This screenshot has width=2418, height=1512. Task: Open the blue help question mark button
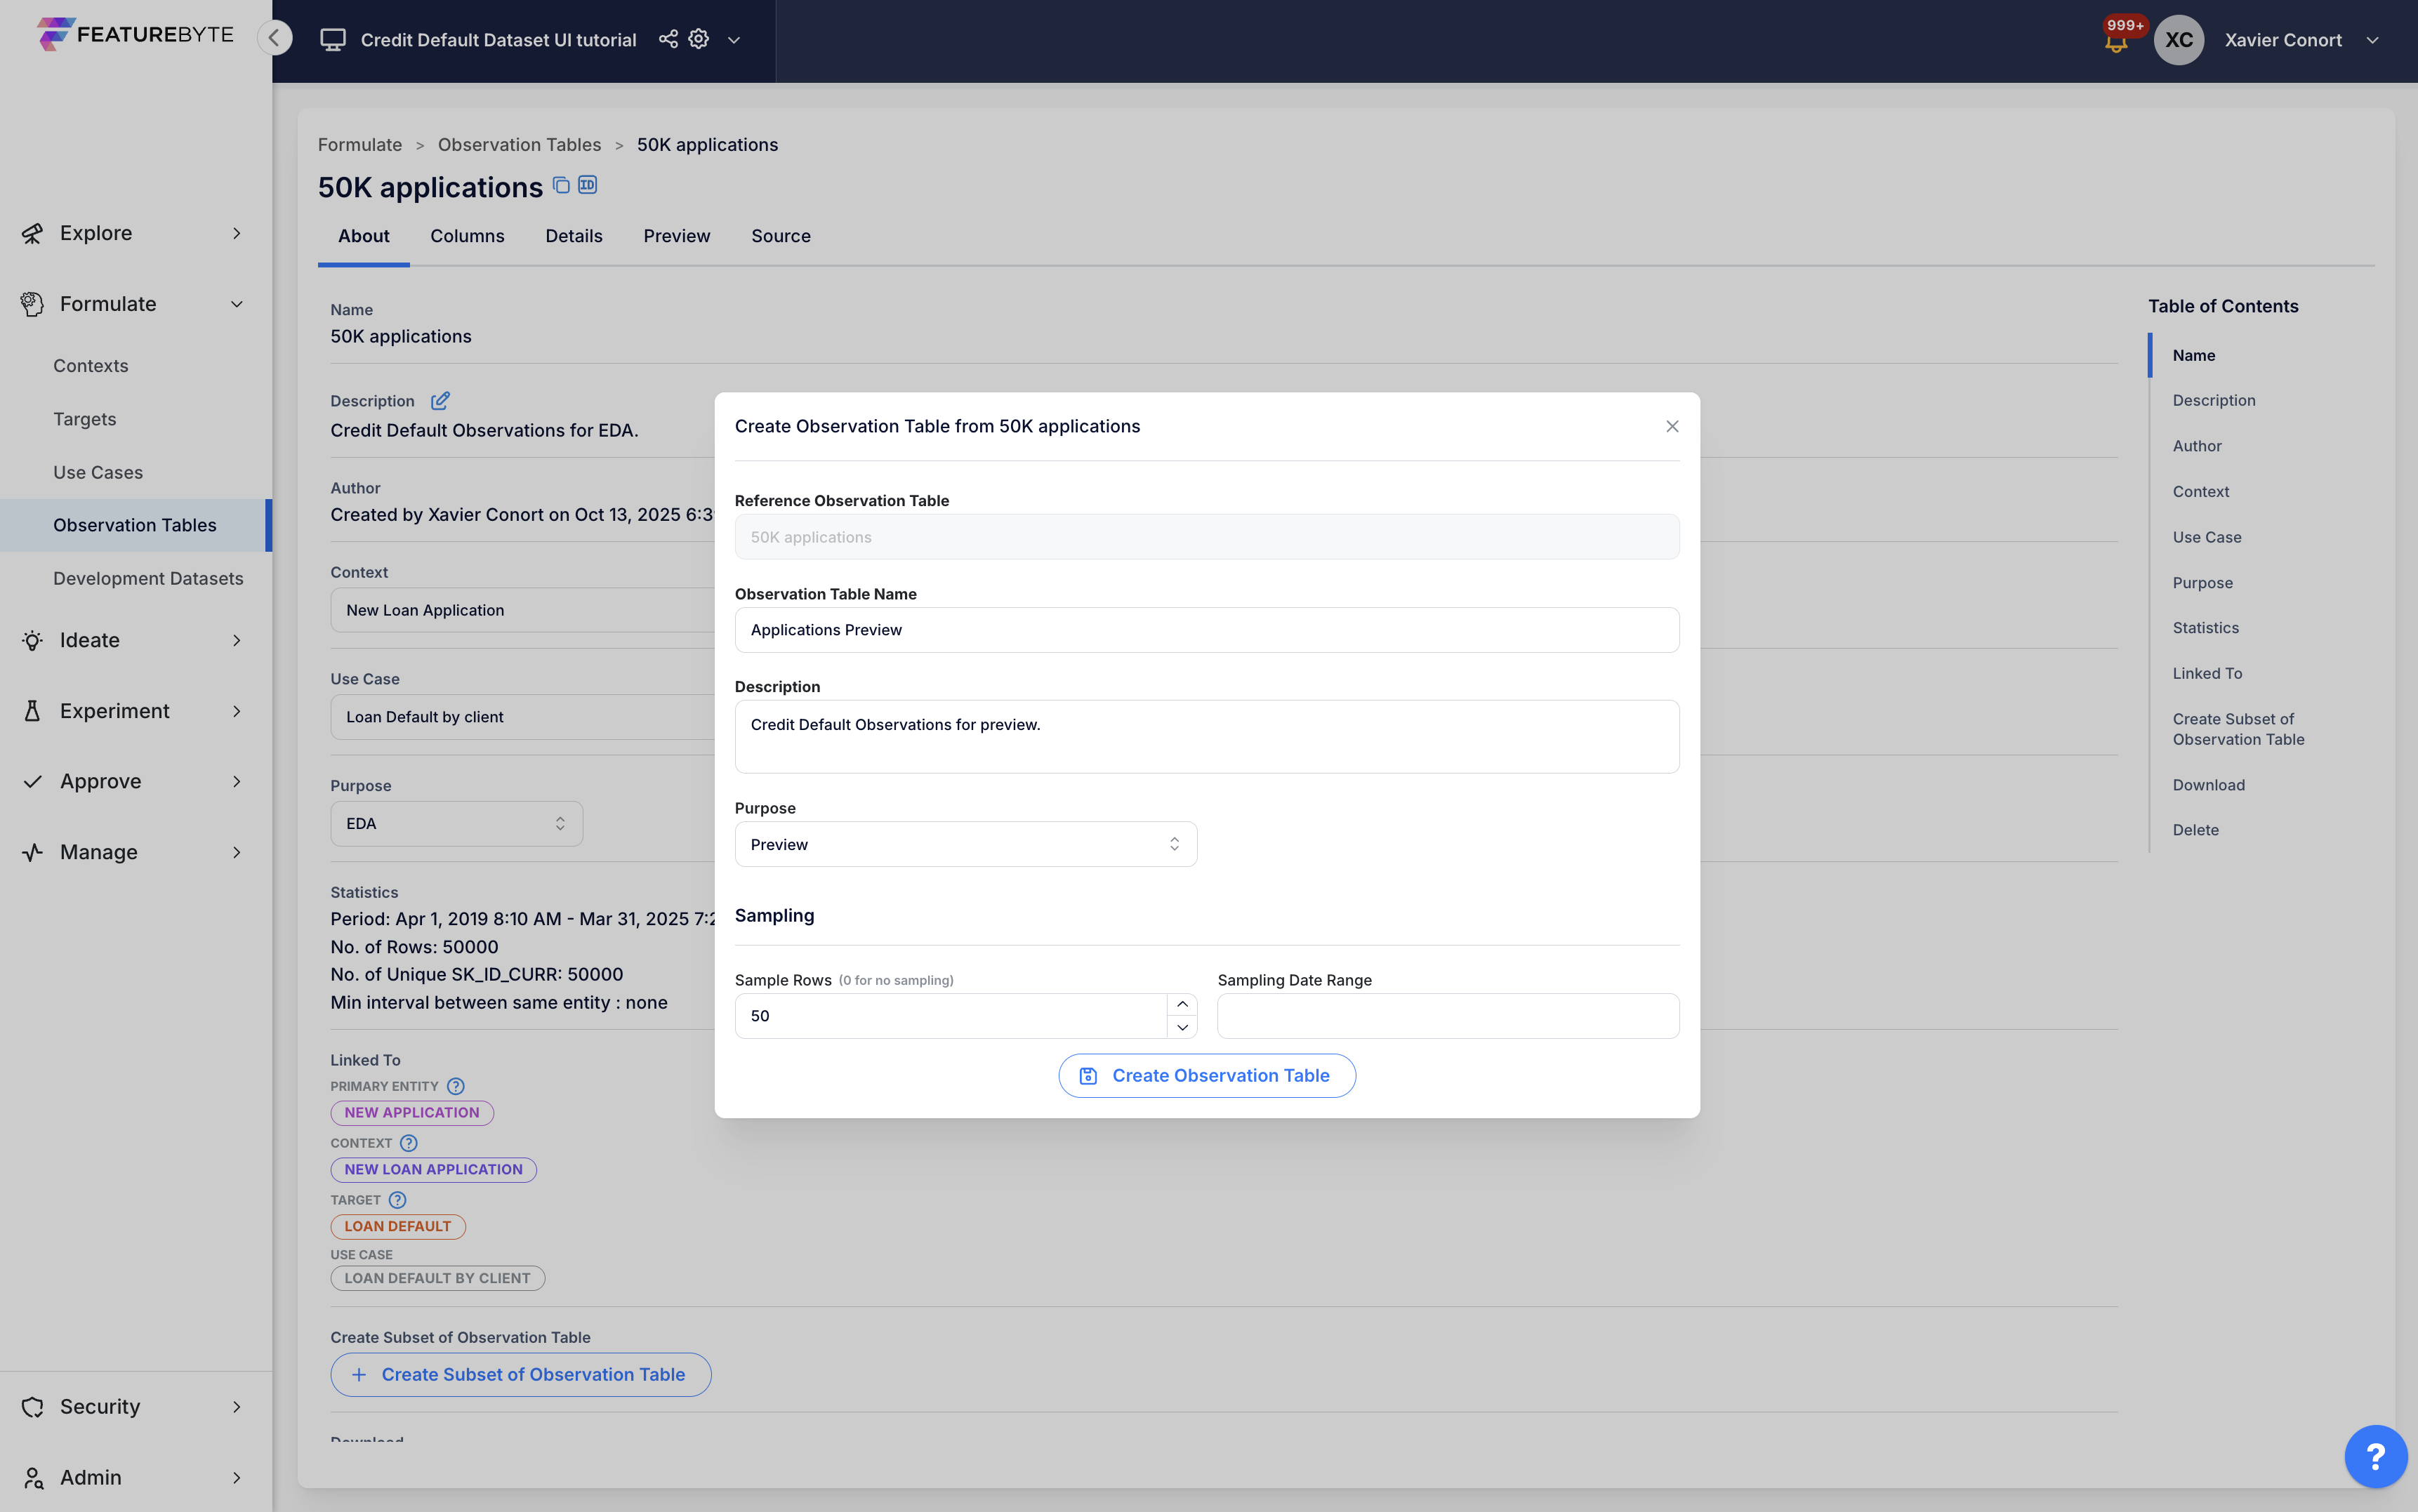click(2375, 1456)
